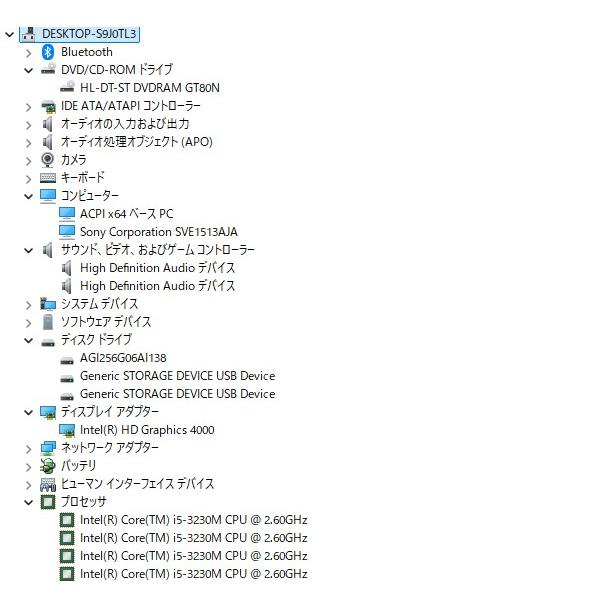Collapse the DVD/CD-ROM ドライブ category

(x=28, y=71)
